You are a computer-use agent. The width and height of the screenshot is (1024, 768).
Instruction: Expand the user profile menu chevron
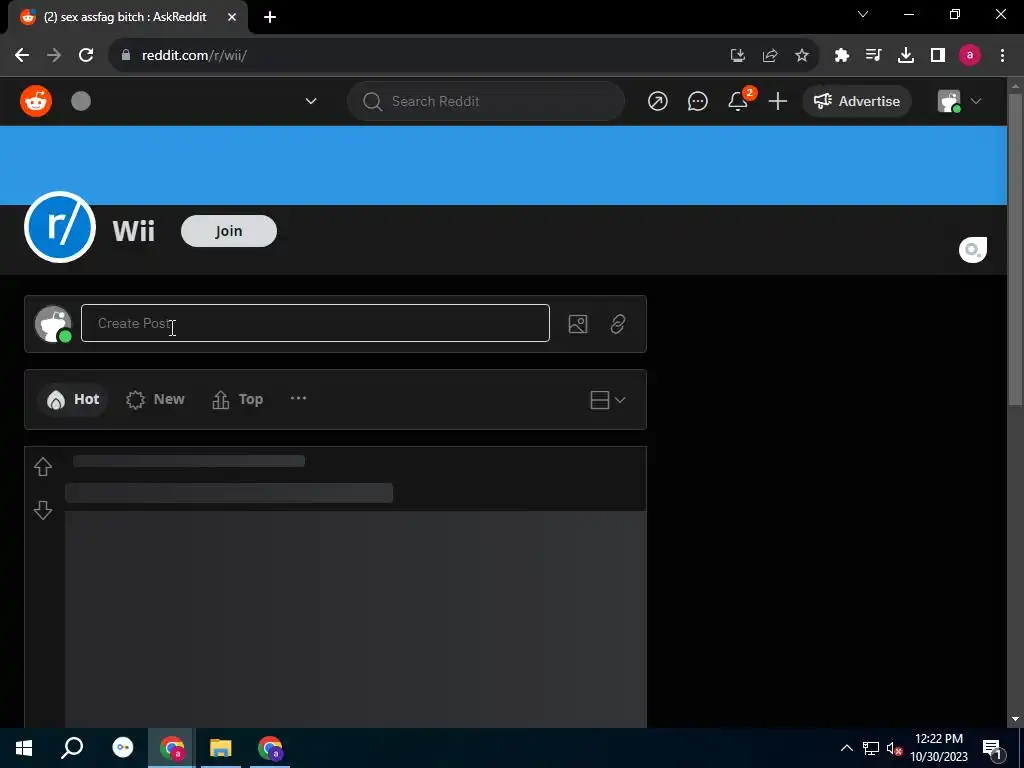[976, 101]
